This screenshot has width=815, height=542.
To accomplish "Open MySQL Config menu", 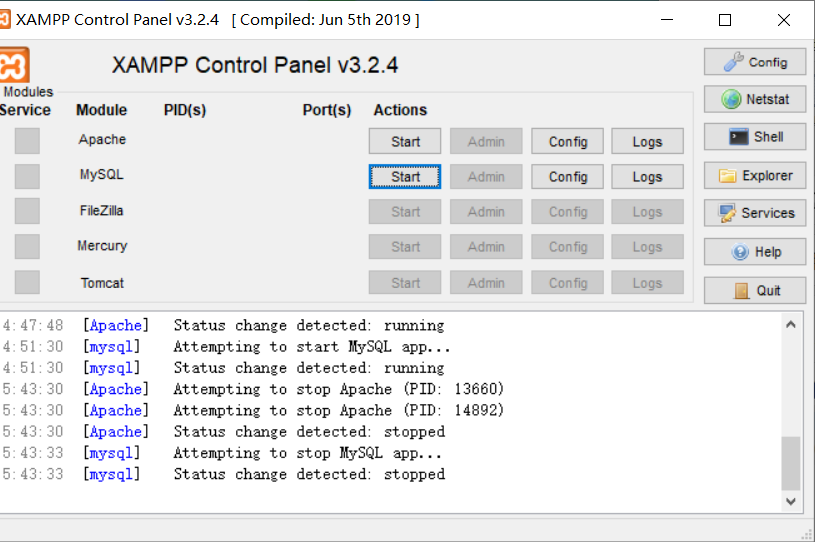I will pyautogui.click(x=567, y=177).
